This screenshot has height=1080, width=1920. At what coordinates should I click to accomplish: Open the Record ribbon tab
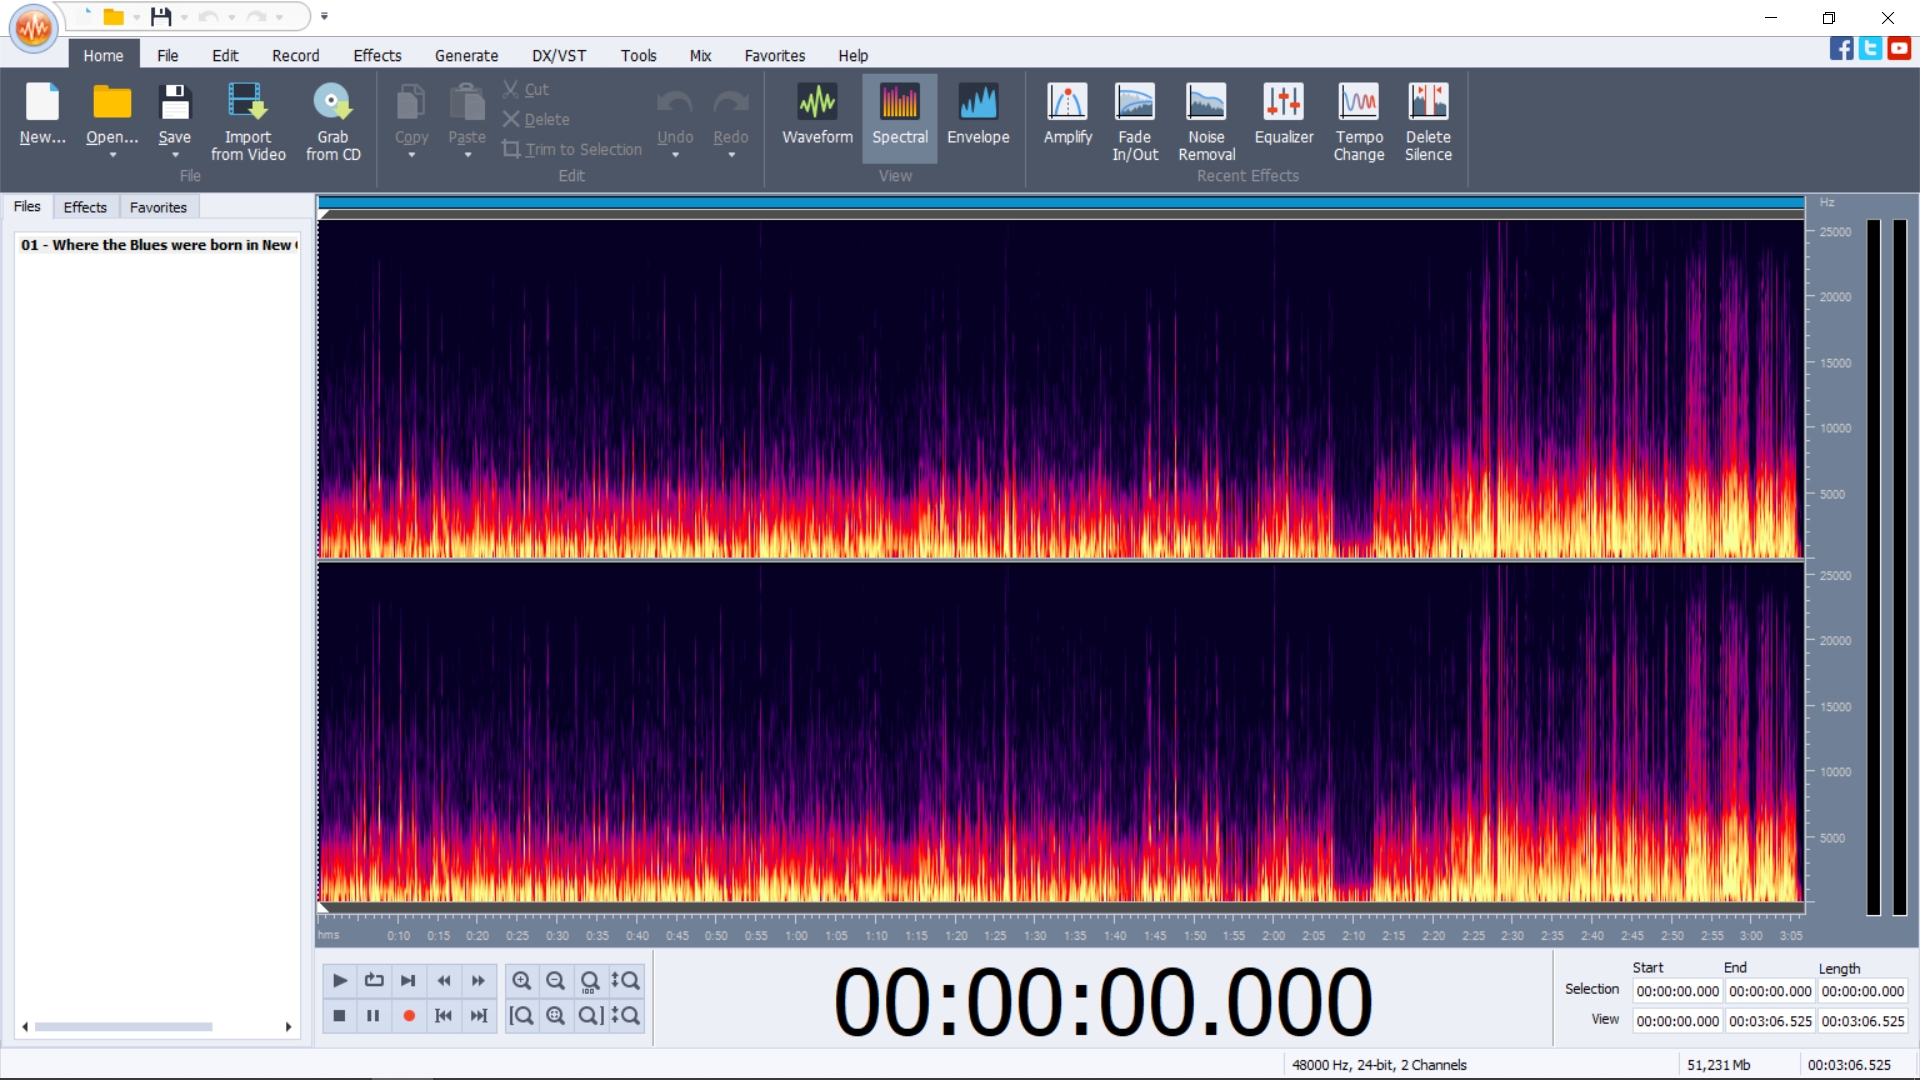click(296, 55)
